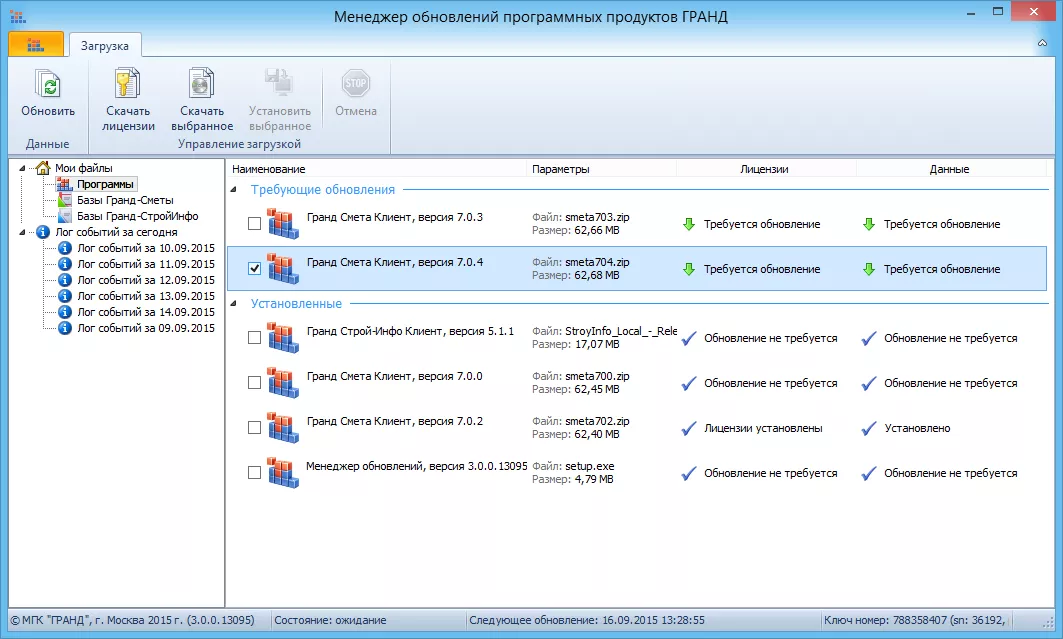Click program icon of версия 7.0.4
The image size is (1063, 639).
click(x=283, y=268)
